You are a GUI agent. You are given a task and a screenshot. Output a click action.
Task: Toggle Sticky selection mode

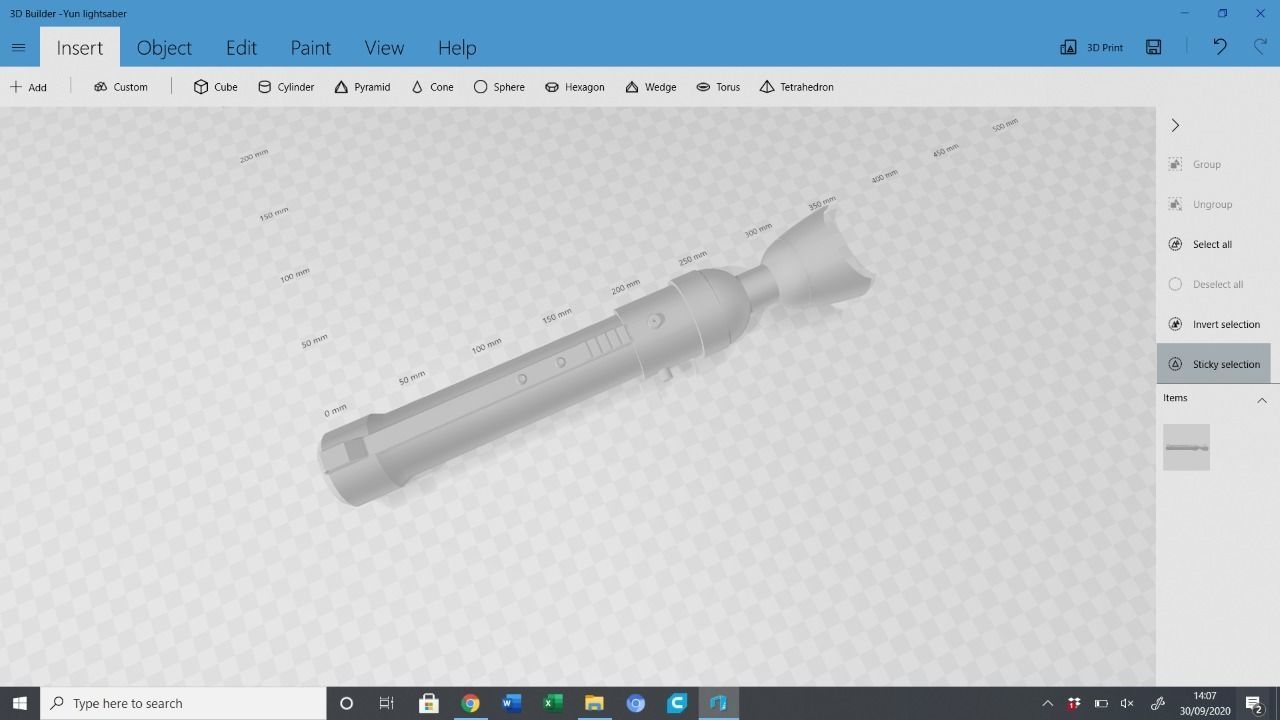pyautogui.click(x=1213, y=364)
